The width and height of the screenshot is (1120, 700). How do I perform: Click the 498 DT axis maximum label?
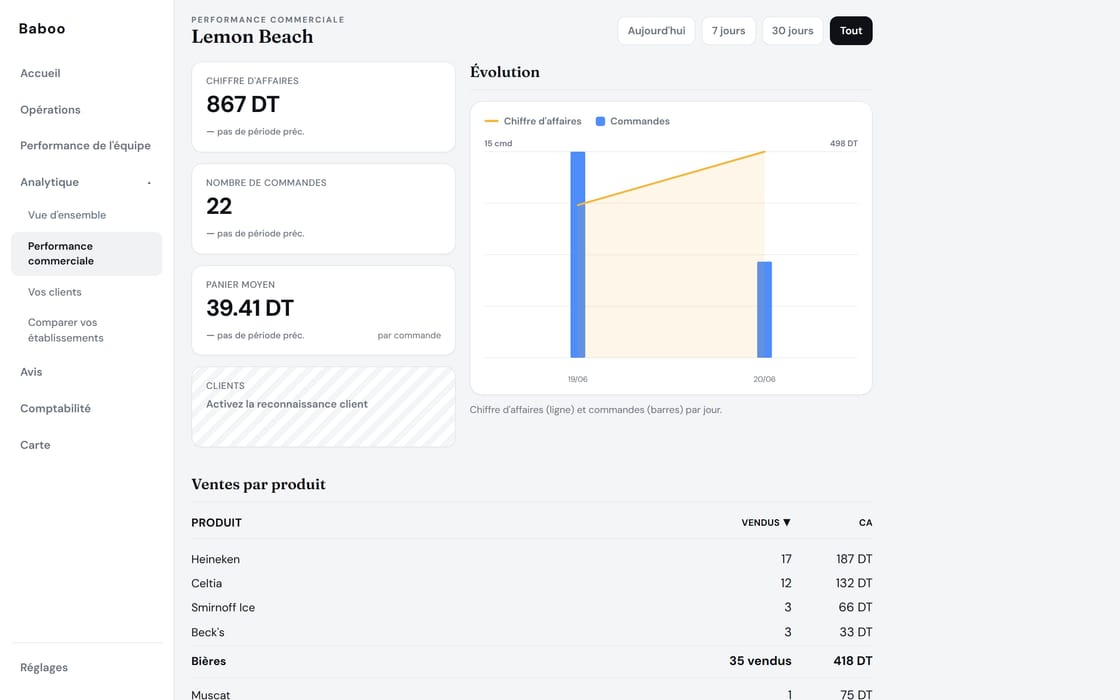844,144
